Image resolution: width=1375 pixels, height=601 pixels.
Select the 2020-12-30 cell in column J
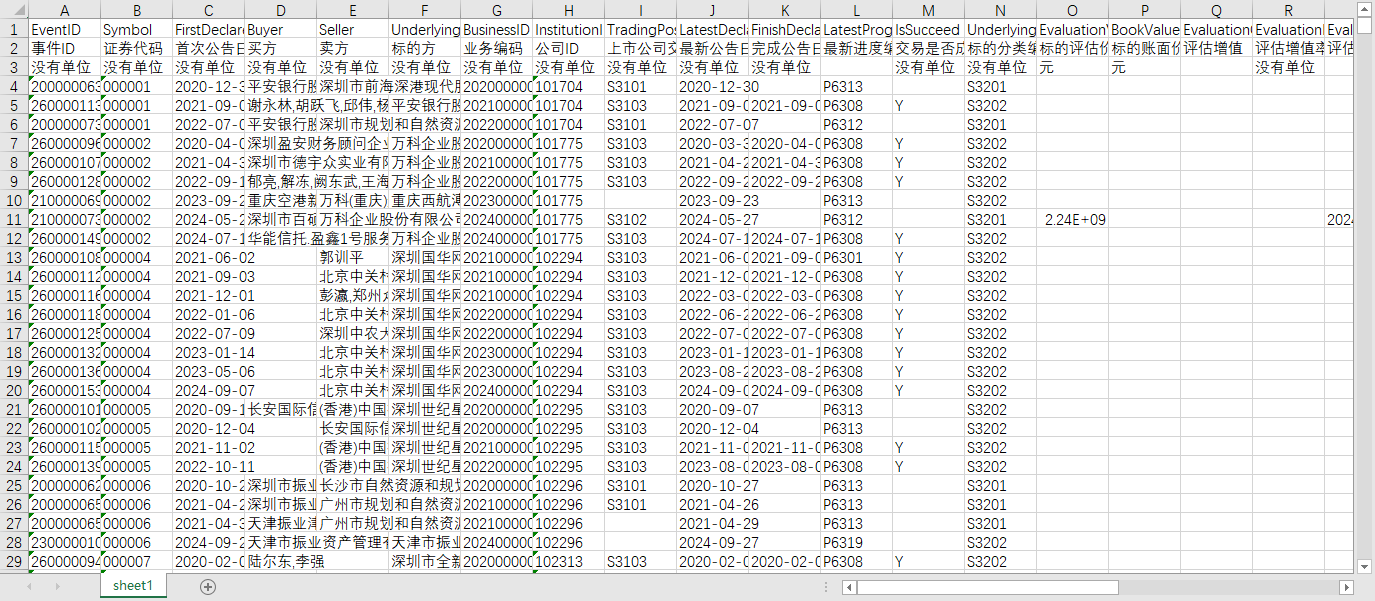[x=712, y=87]
